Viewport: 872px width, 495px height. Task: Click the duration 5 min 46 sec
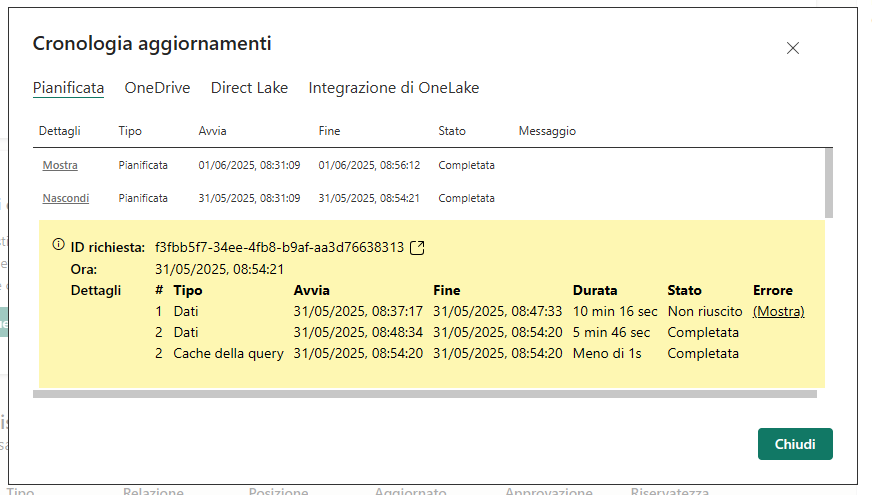tap(611, 333)
